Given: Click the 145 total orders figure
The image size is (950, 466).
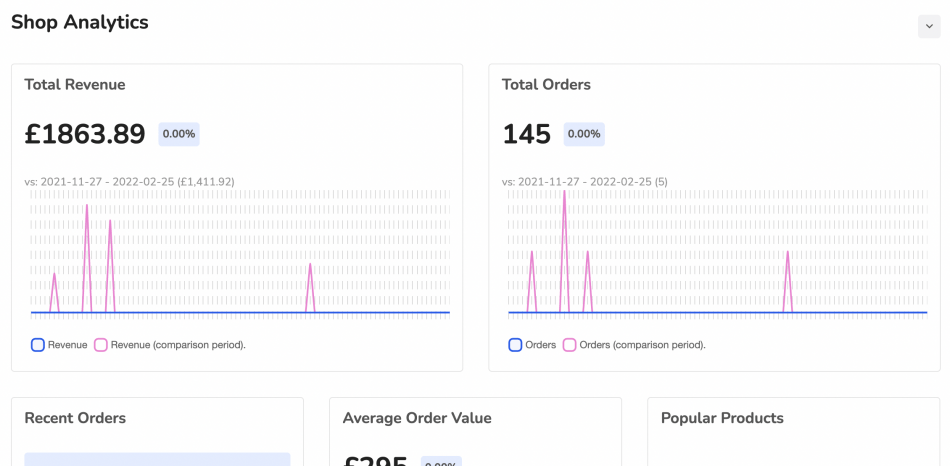Looking at the screenshot, I should (526, 134).
